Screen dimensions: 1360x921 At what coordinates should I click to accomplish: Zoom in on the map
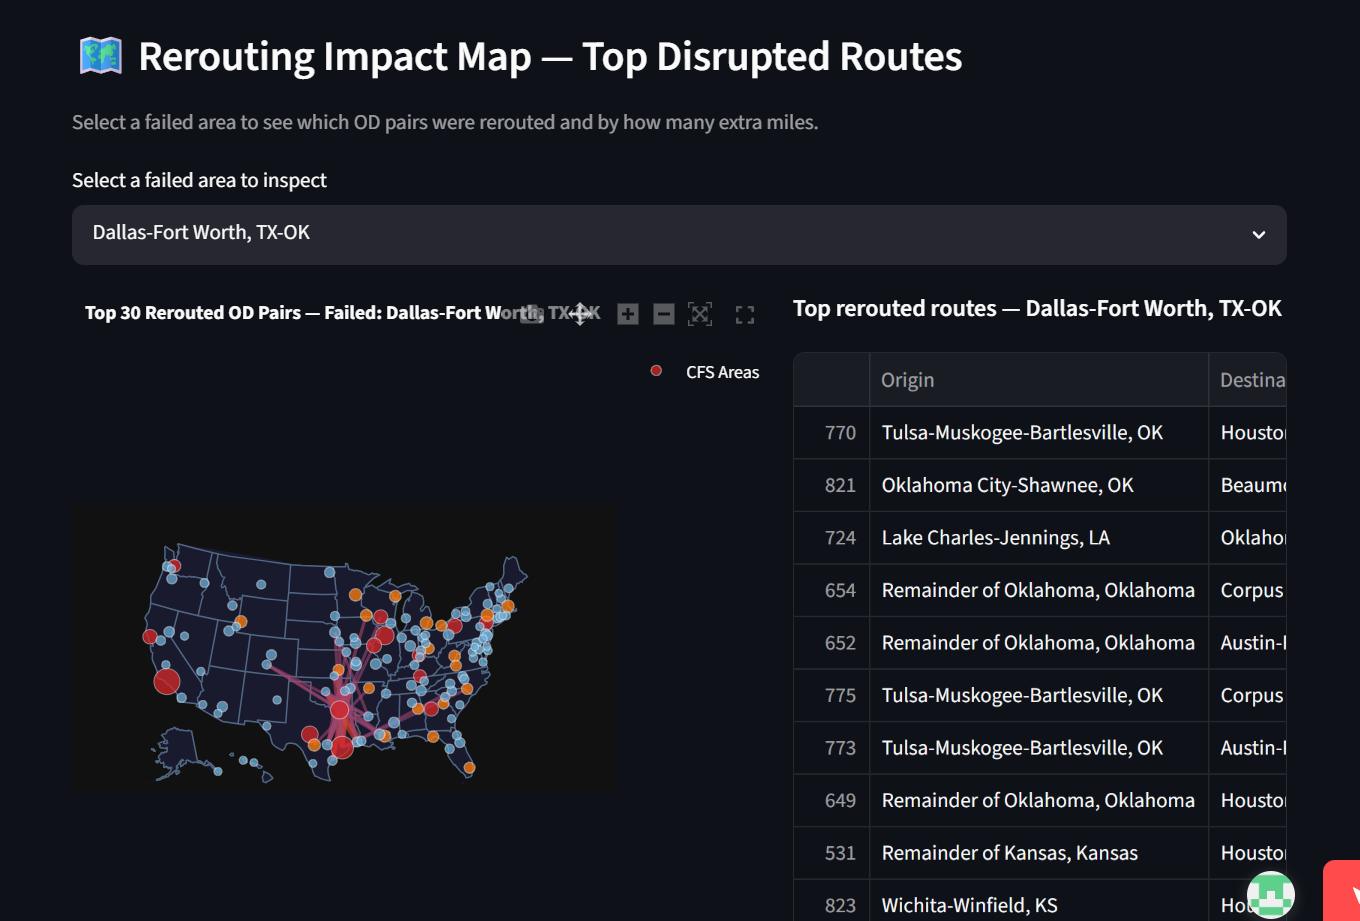pos(628,314)
